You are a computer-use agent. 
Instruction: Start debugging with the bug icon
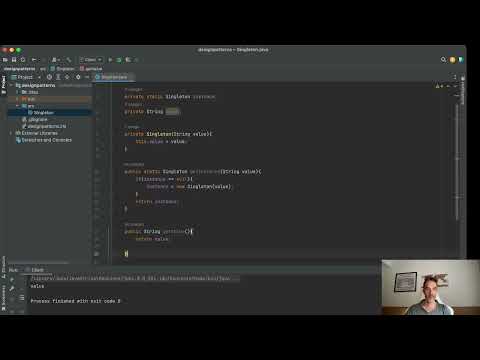pyautogui.click(x=119, y=60)
